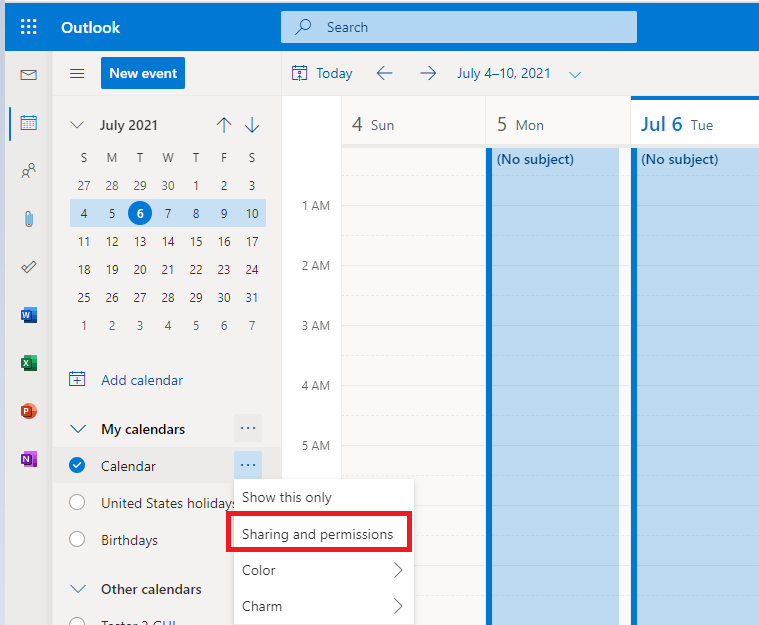
Task: Click the Add calendar icon
Action: pos(77,379)
